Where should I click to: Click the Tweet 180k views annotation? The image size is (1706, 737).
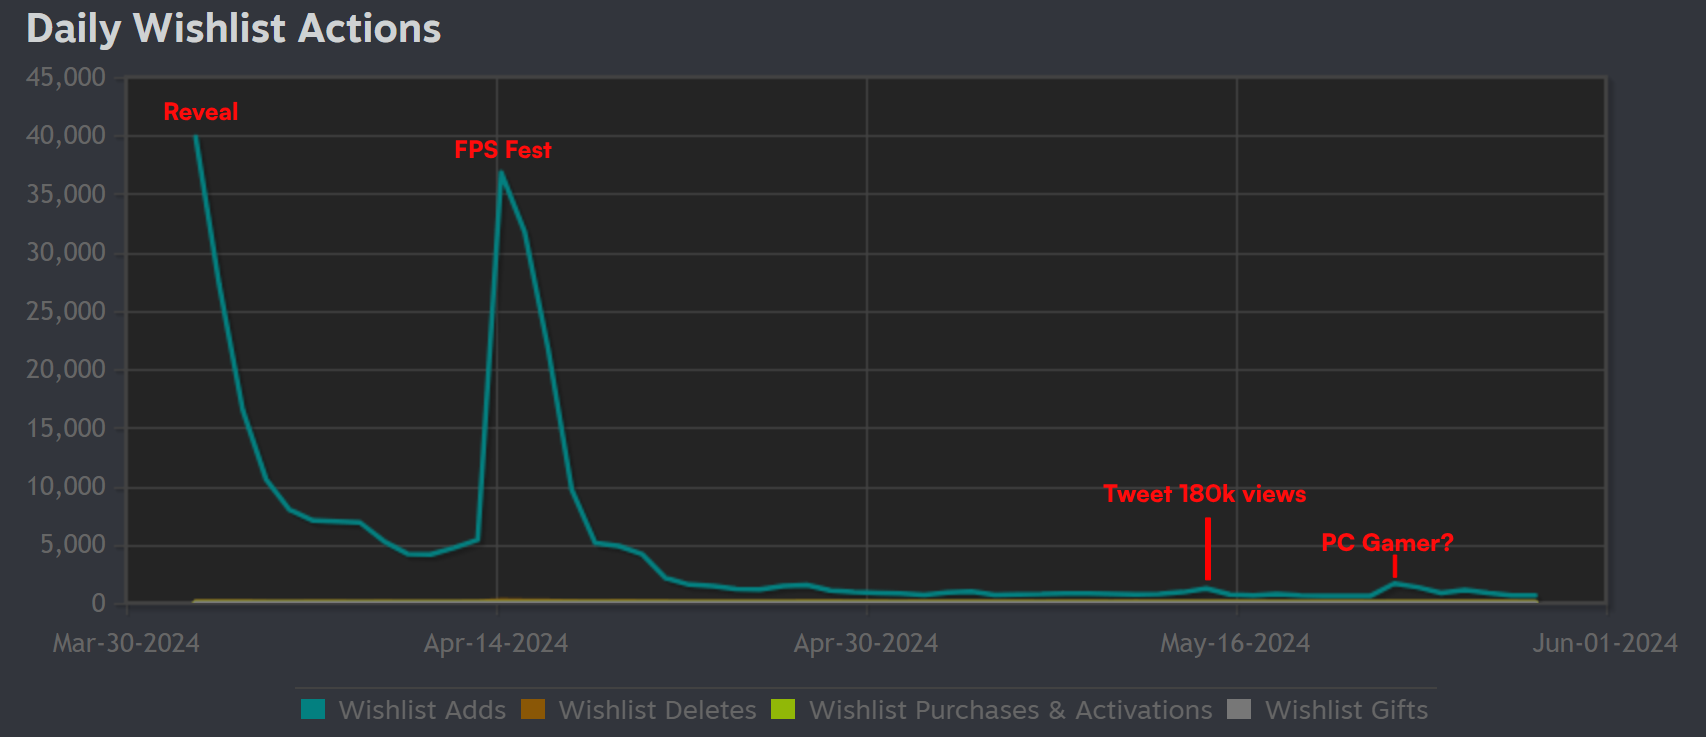pos(1204,494)
